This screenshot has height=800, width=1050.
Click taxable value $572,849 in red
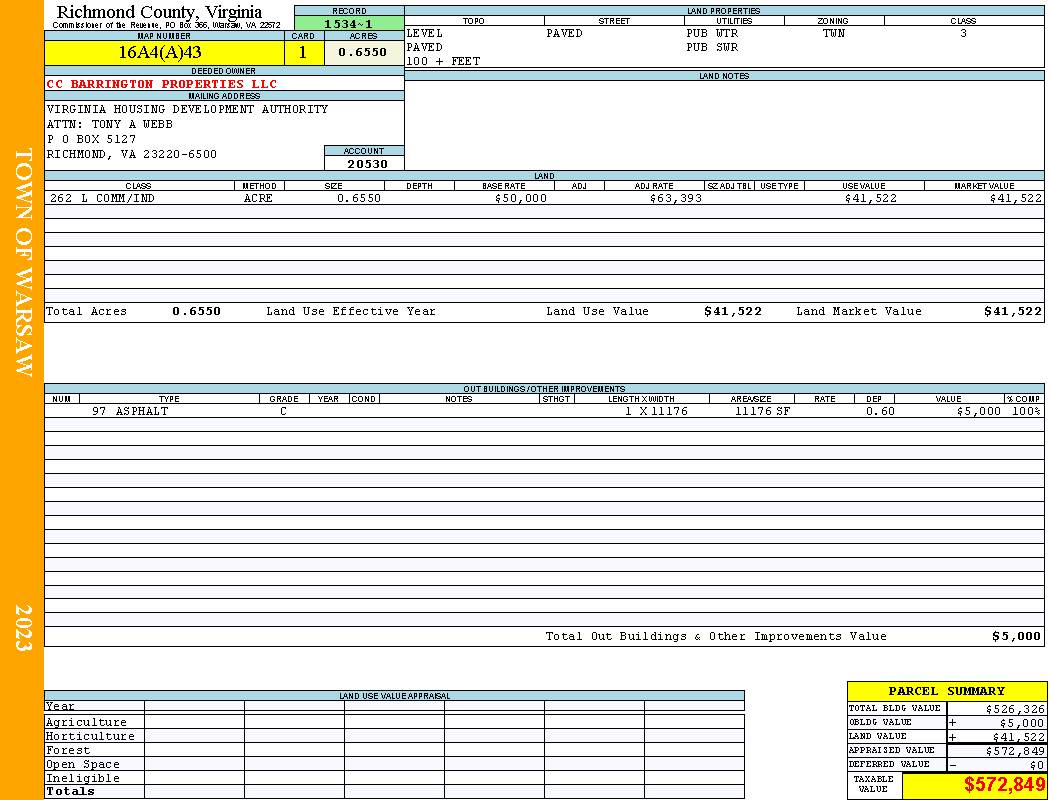[x=1005, y=785]
